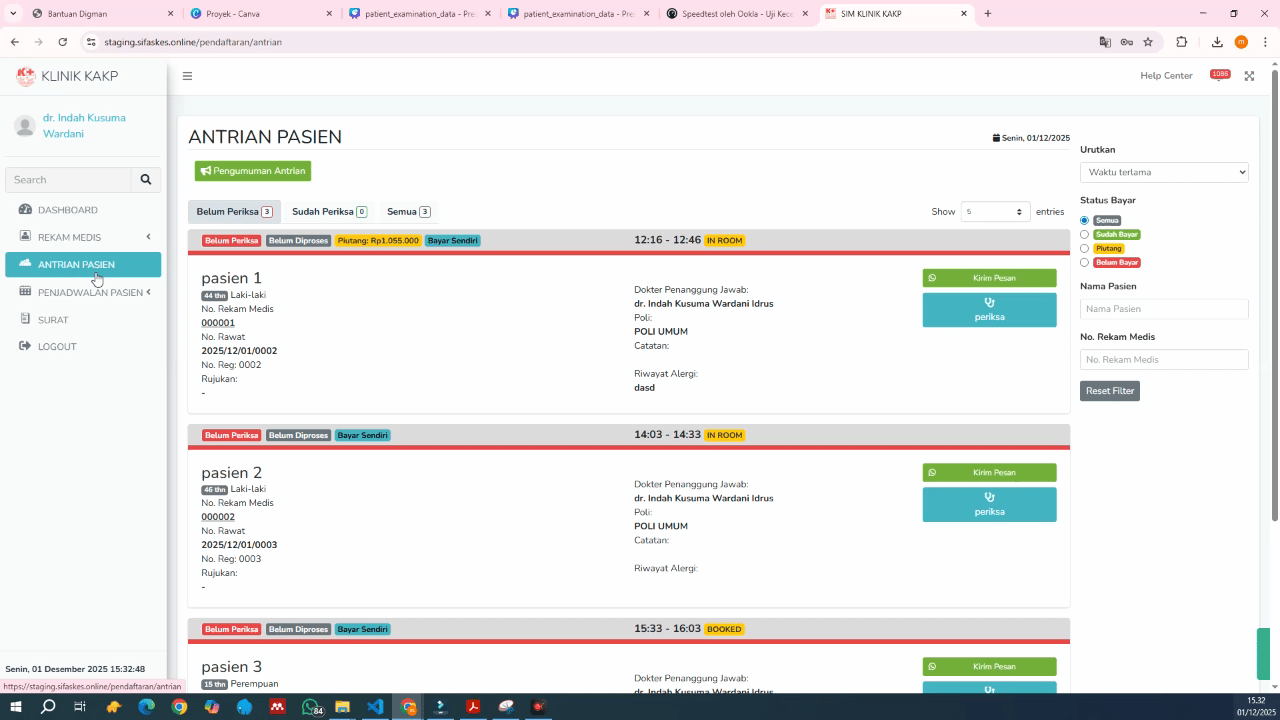
Task: Click the Nama Pasien input field
Action: pos(1164,309)
